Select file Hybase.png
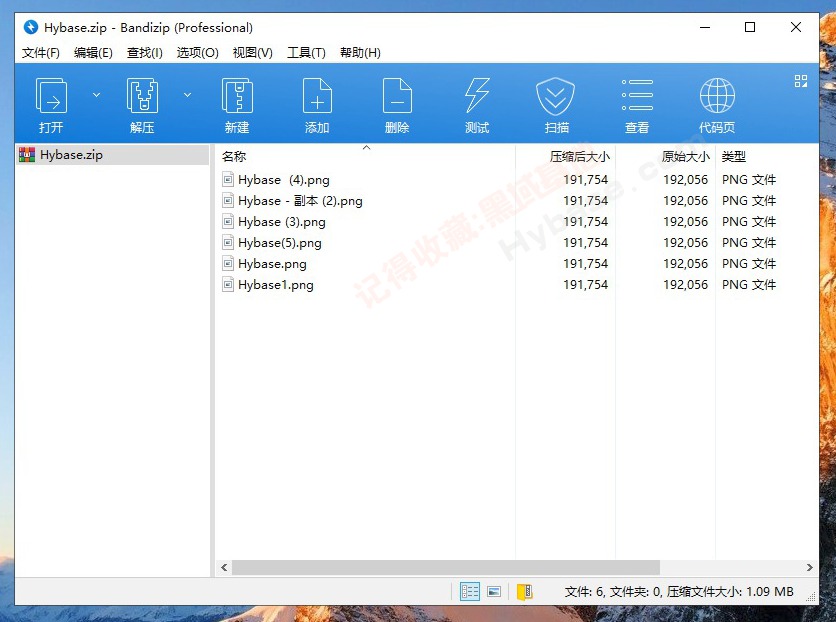 point(272,264)
